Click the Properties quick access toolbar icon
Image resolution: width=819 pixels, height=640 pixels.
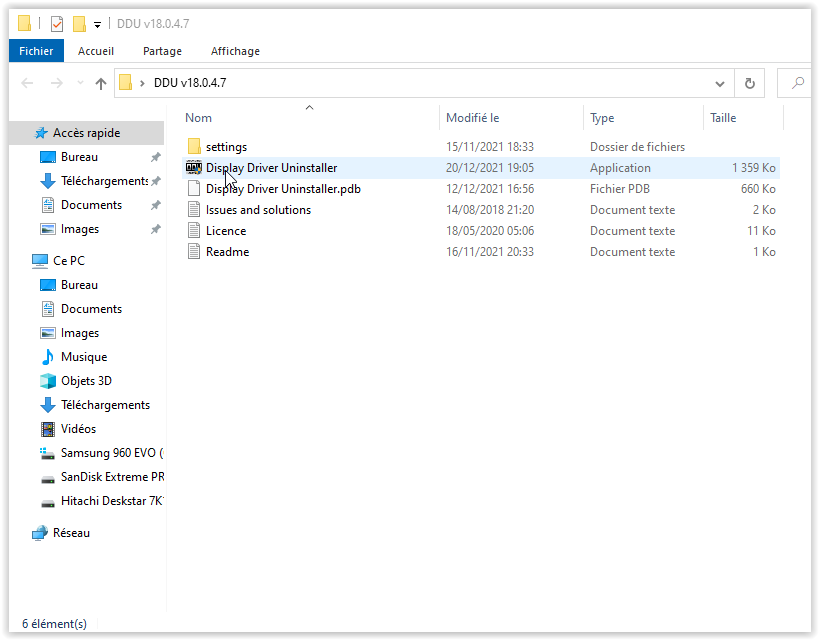click(57, 24)
